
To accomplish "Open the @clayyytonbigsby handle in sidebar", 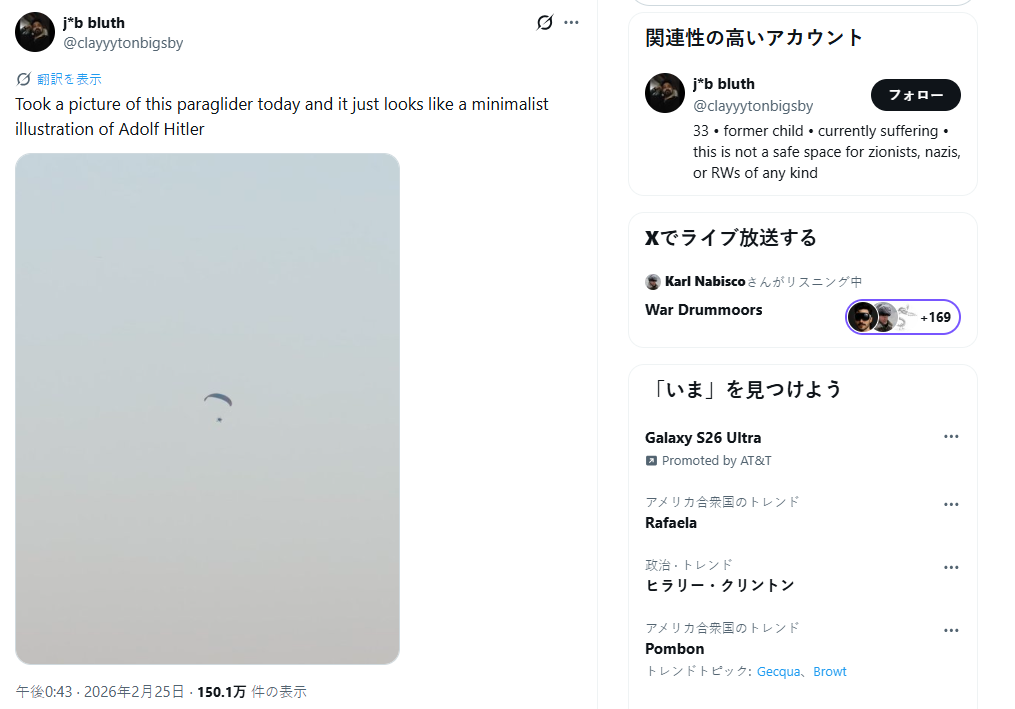I will pyautogui.click(x=753, y=106).
